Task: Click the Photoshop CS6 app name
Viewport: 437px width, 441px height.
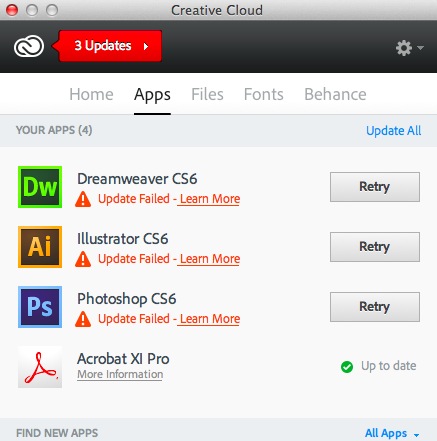Action: [127, 299]
